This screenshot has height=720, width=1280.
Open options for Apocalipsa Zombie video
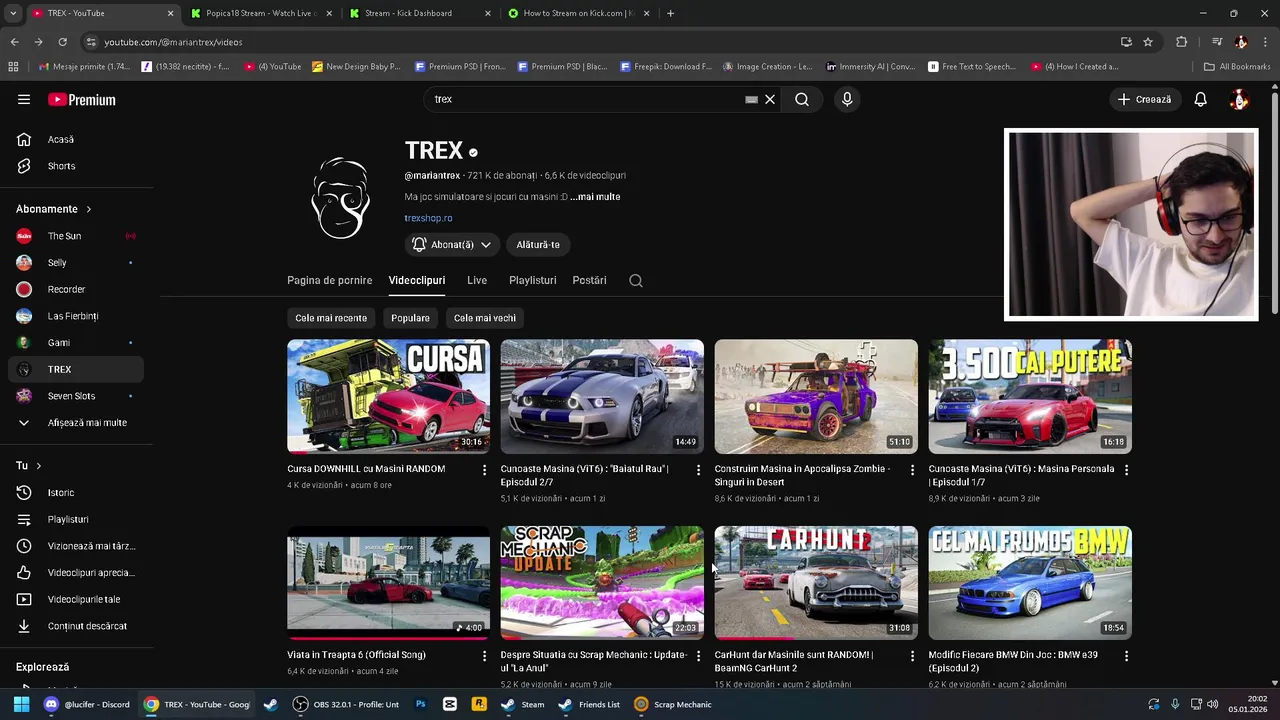tap(912, 470)
